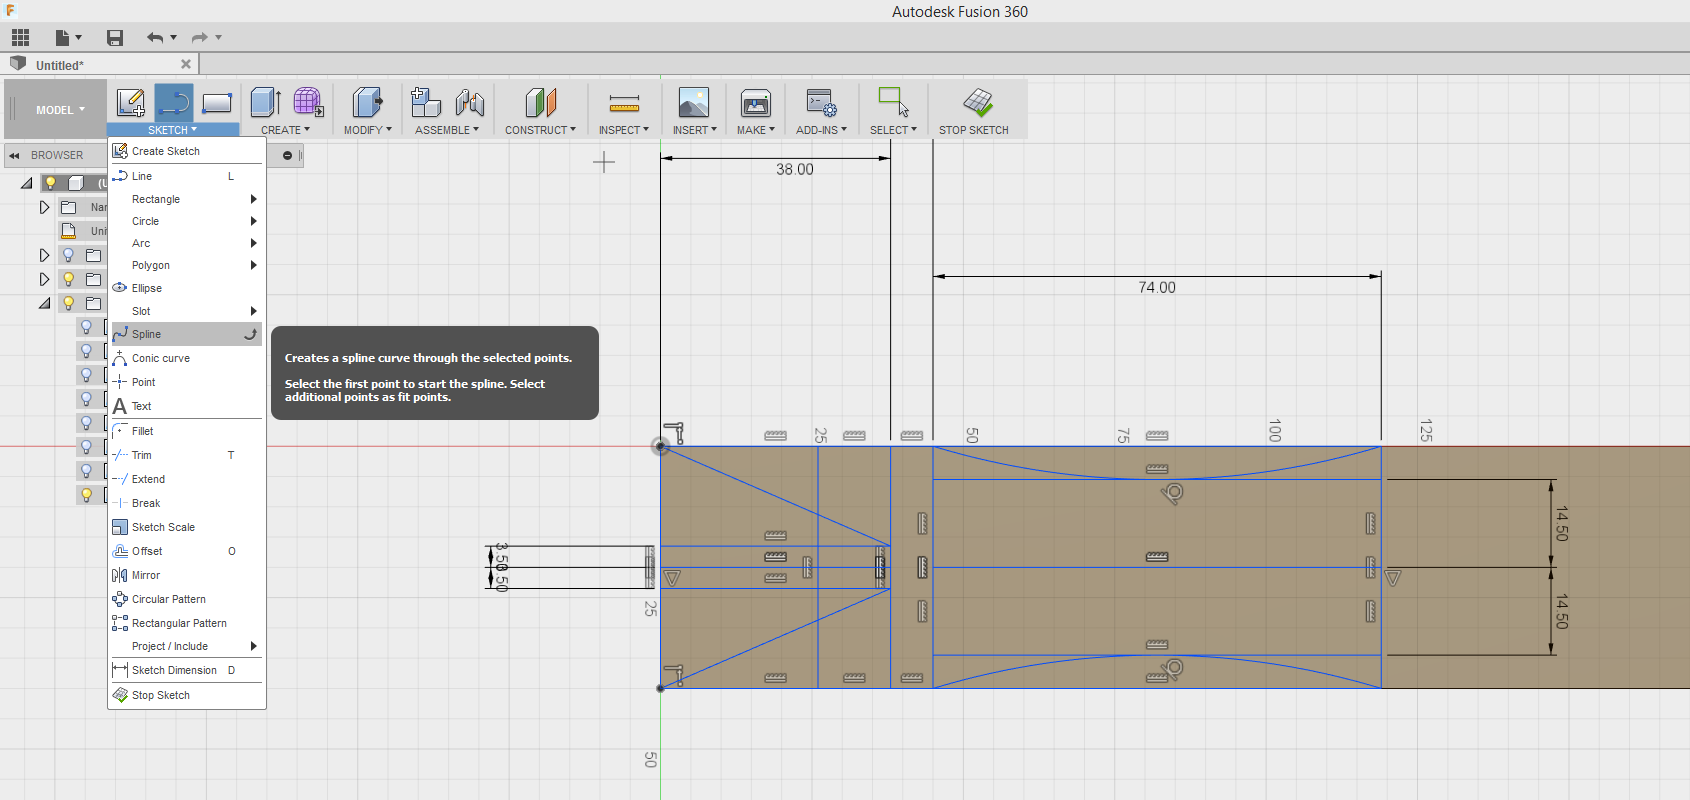Choose Trim menu entry

point(185,455)
